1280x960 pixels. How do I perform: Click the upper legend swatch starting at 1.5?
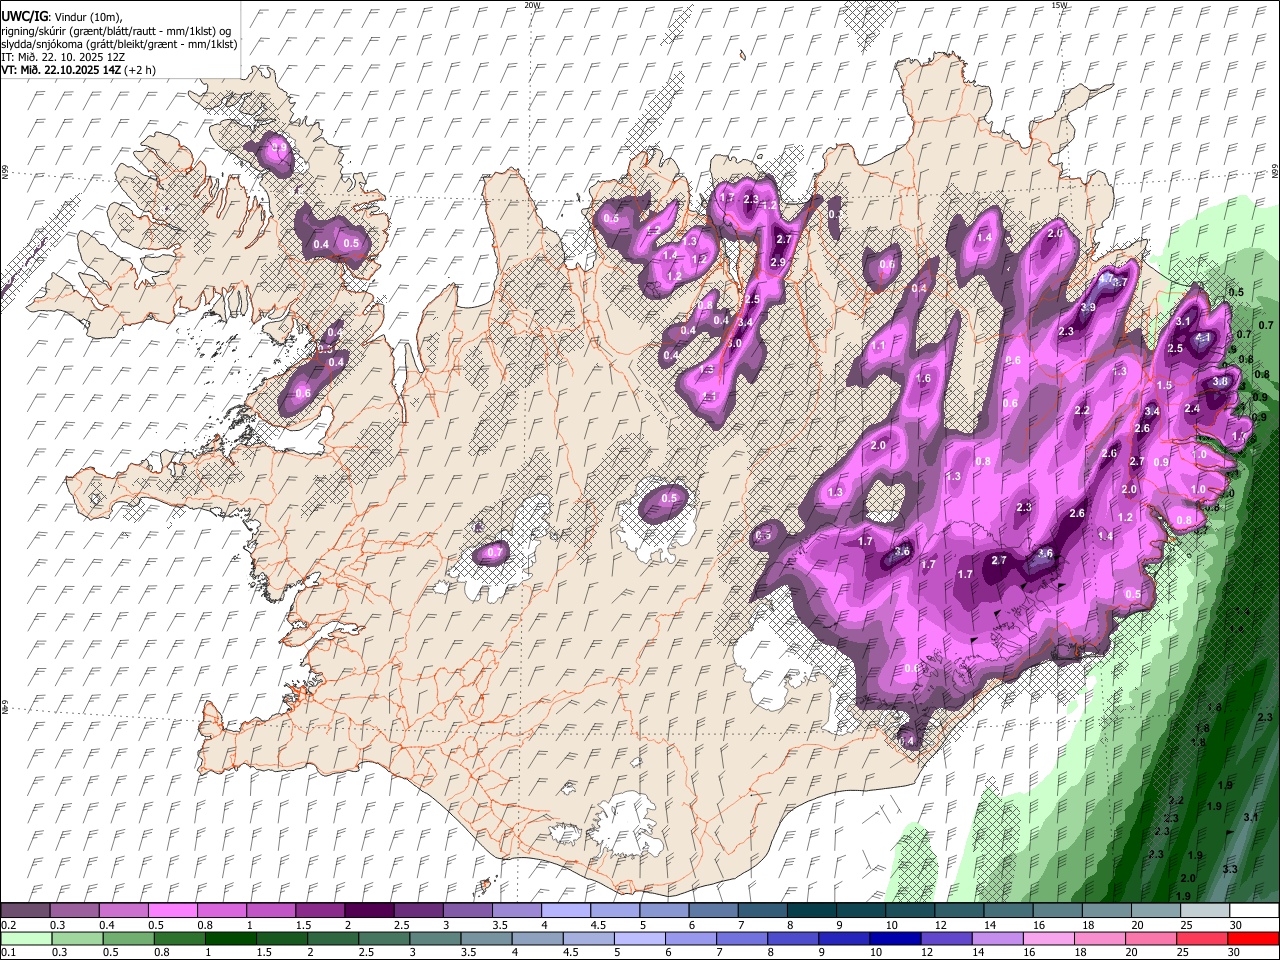point(319,910)
